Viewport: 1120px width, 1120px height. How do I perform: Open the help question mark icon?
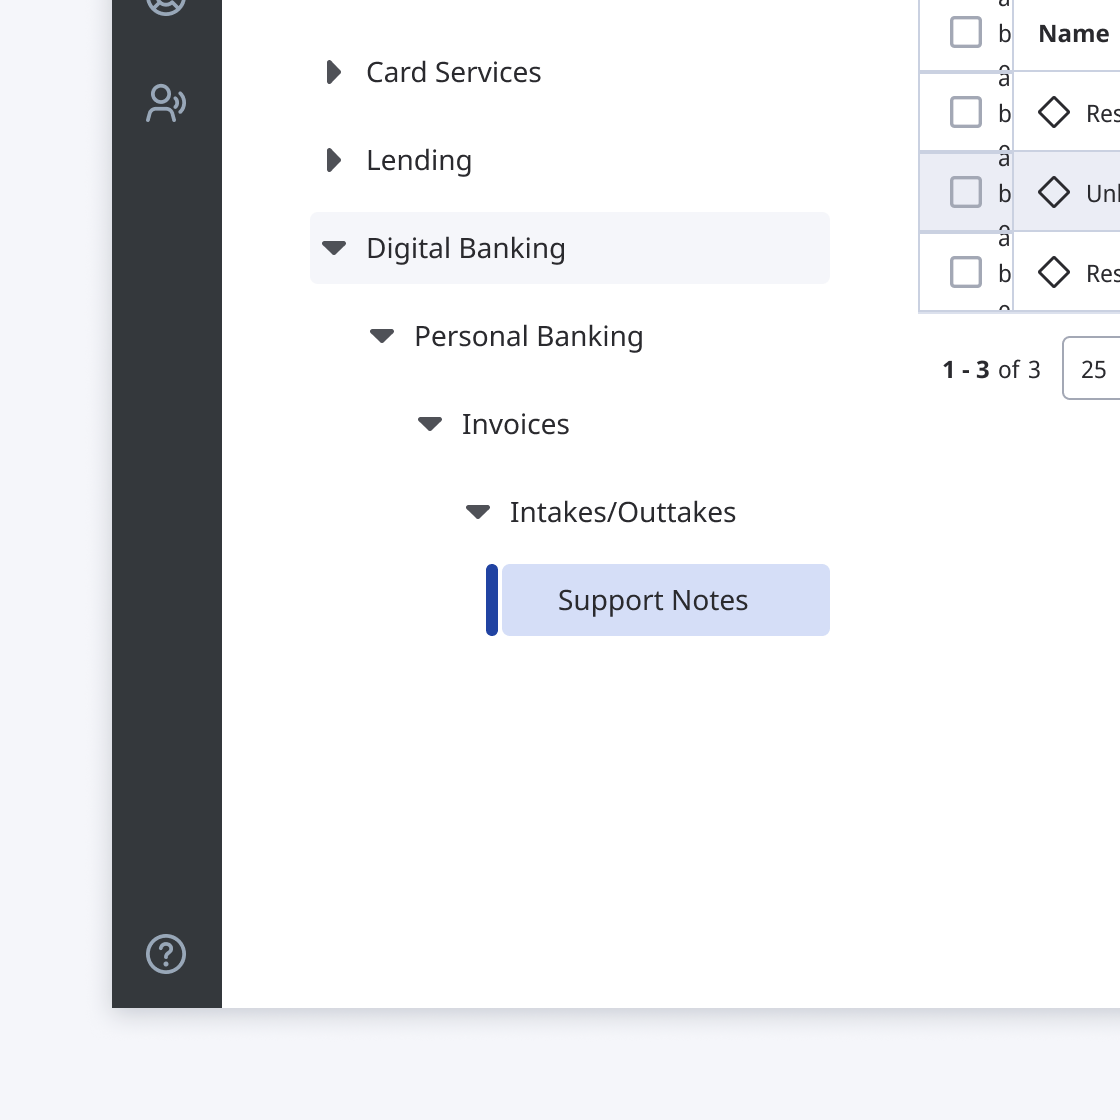point(166,954)
